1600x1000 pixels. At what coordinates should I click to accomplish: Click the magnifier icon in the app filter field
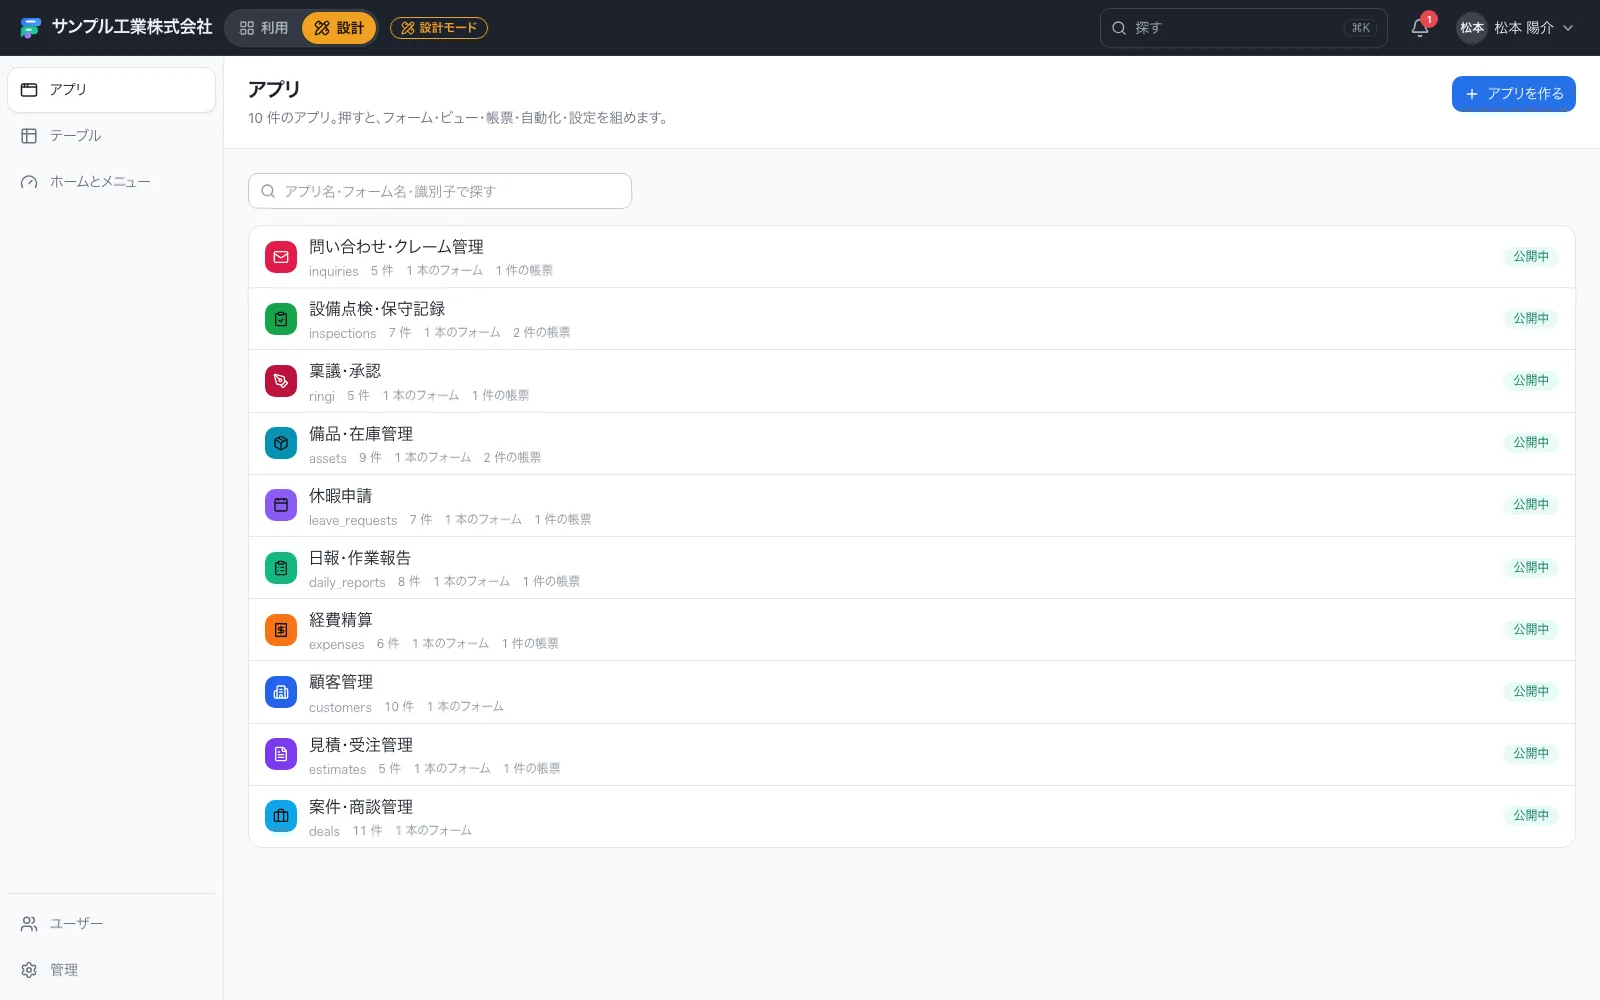[x=268, y=191]
